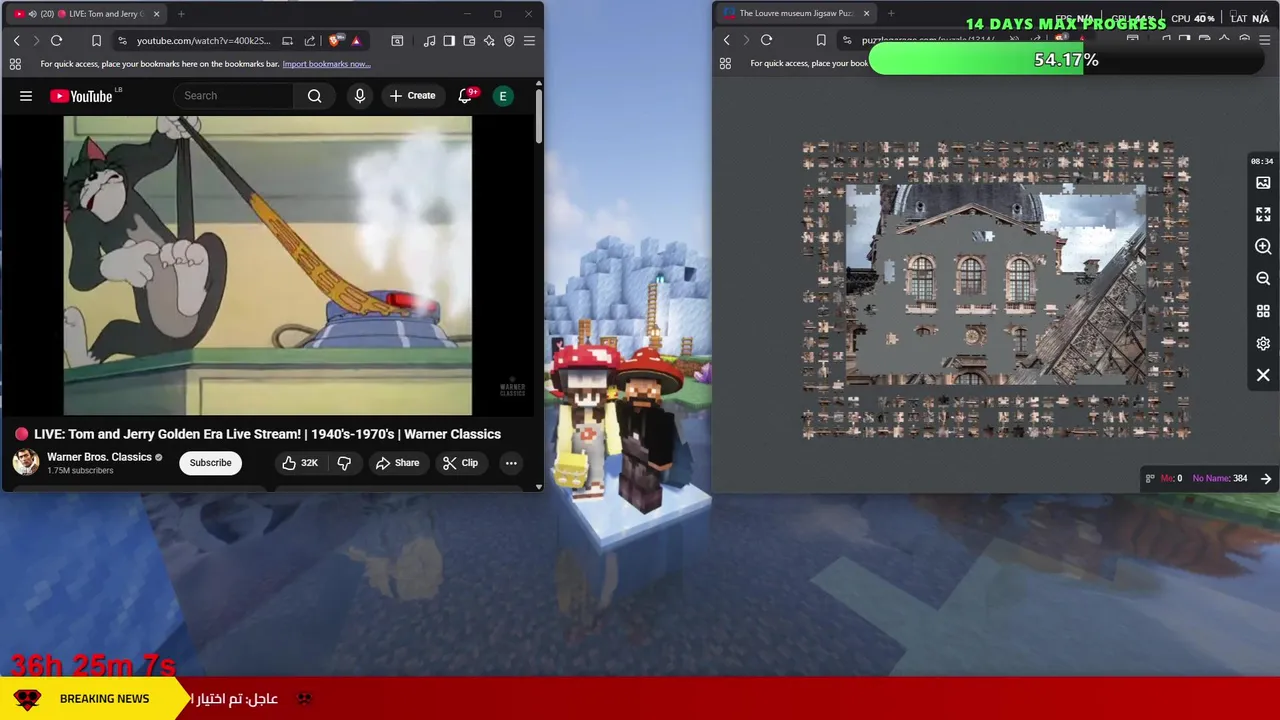The width and height of the screenshot is (1280, 720).
Task: Click the Tom and Jerry video player
Action: pos(268,265)
